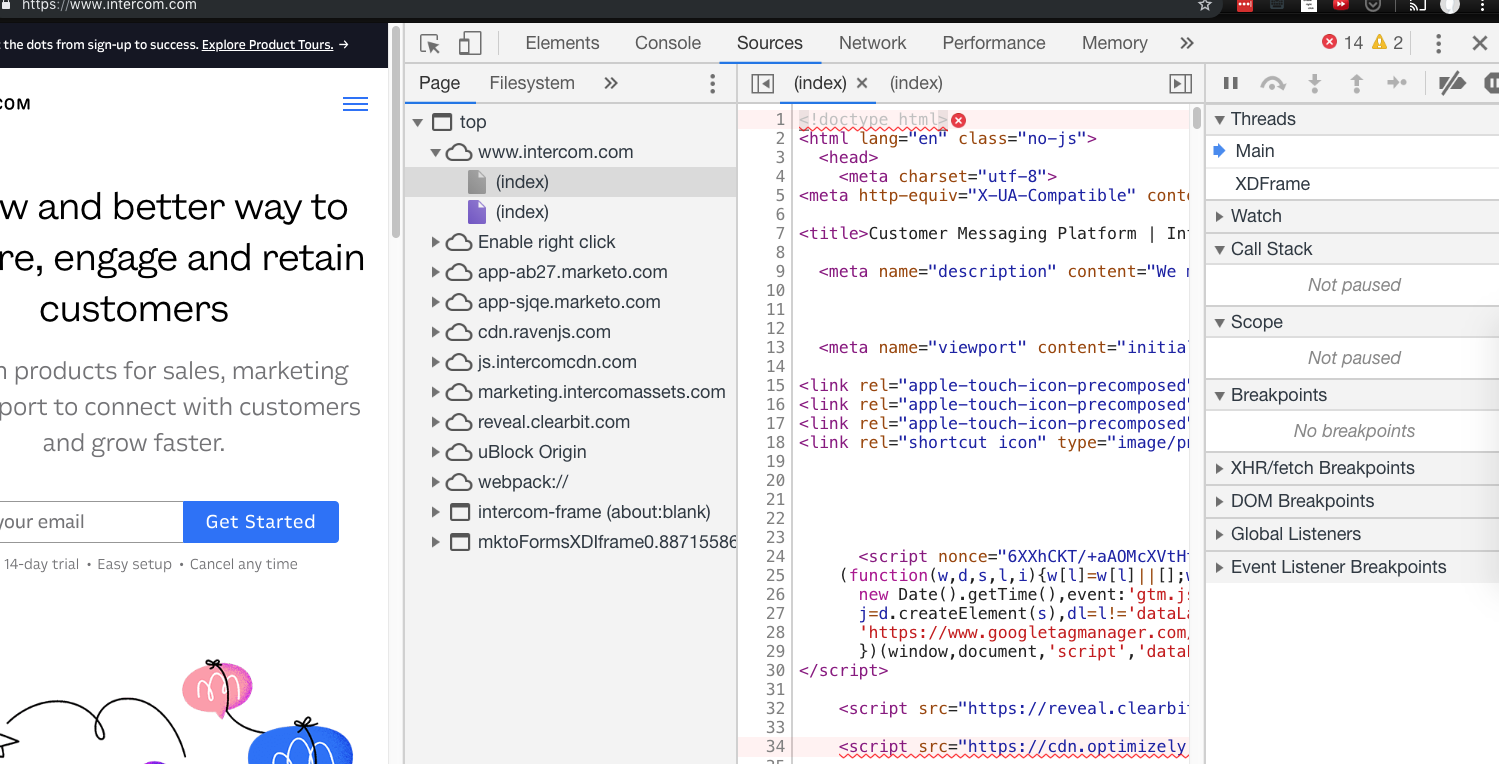Viewport: 1499px width, 764px height.
Task: Expand reveal.clearbit.com node
Action: tap(436, 422)
